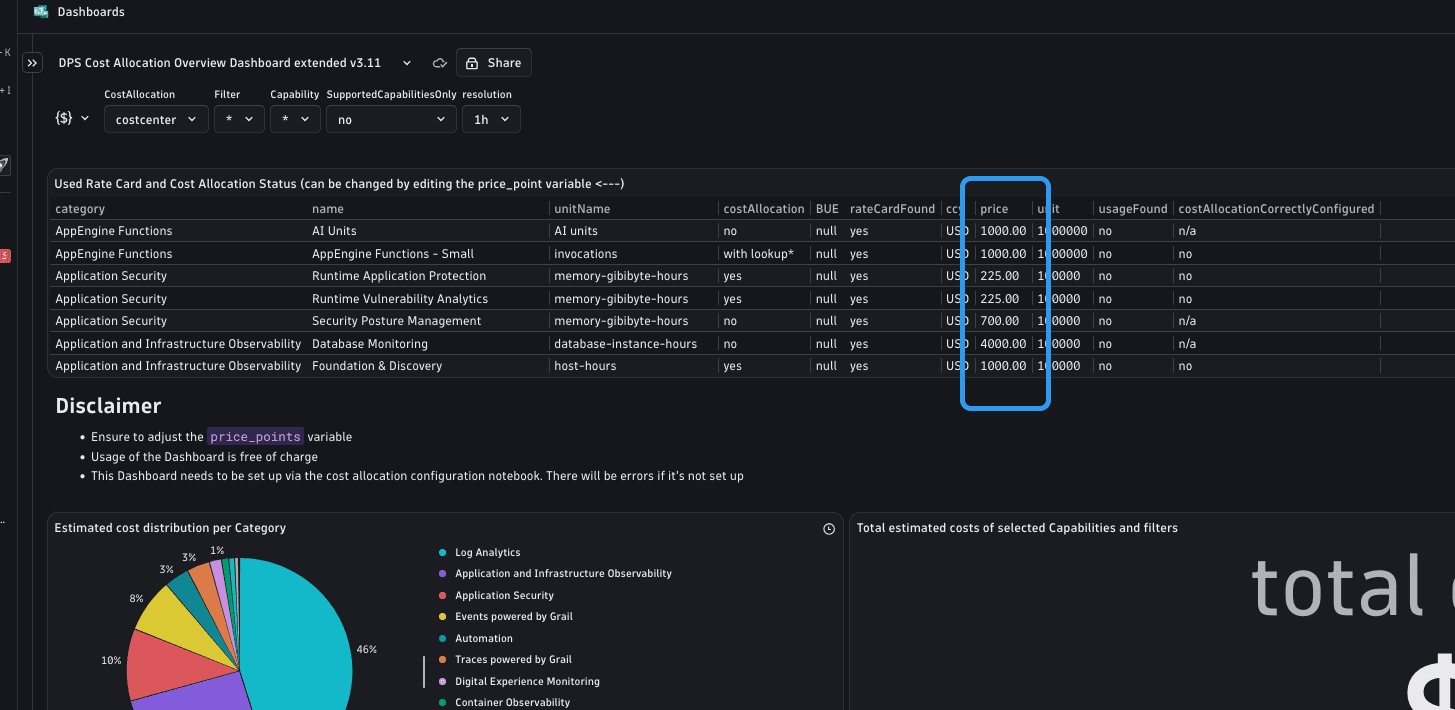Click the 'host-hours' unitName cell
The height and width of the screenshot is (710, 1455).
coord(585,366)
